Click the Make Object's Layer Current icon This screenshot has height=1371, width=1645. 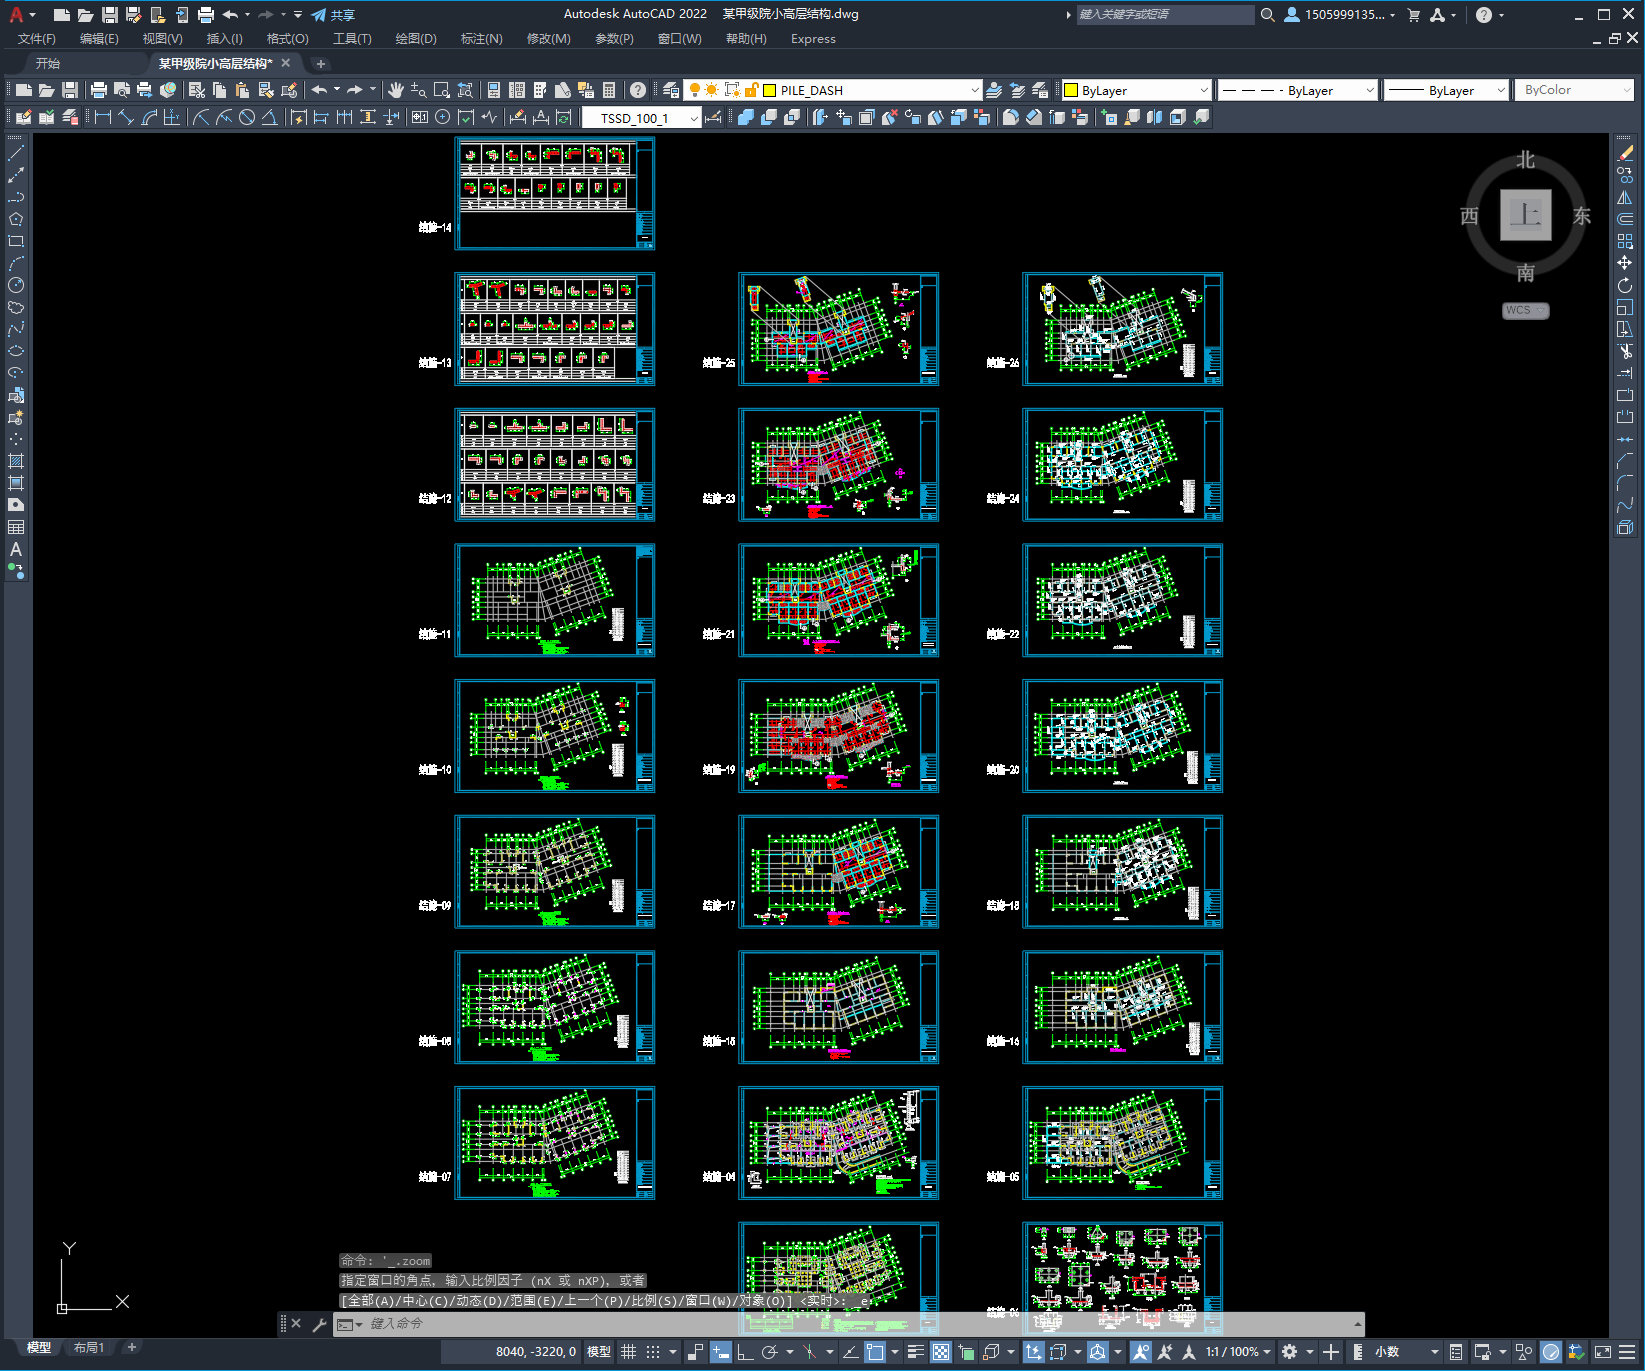click(x=994, y=90)
